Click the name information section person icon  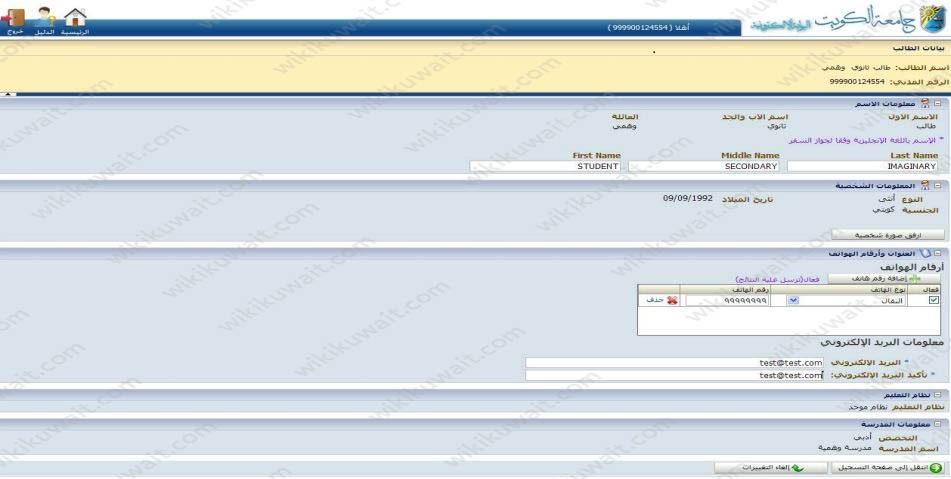tap(925, 103)
